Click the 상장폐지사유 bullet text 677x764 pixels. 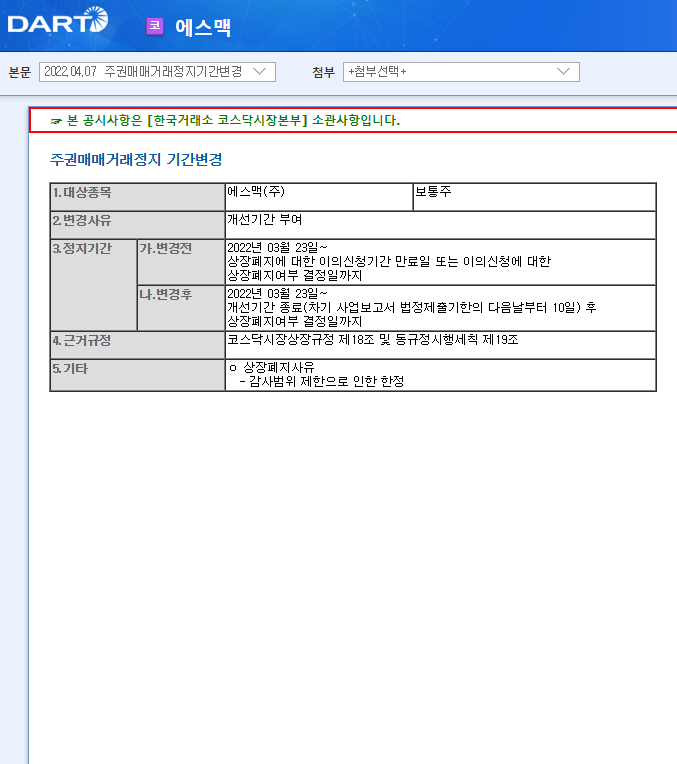click(x=279, y=367)
